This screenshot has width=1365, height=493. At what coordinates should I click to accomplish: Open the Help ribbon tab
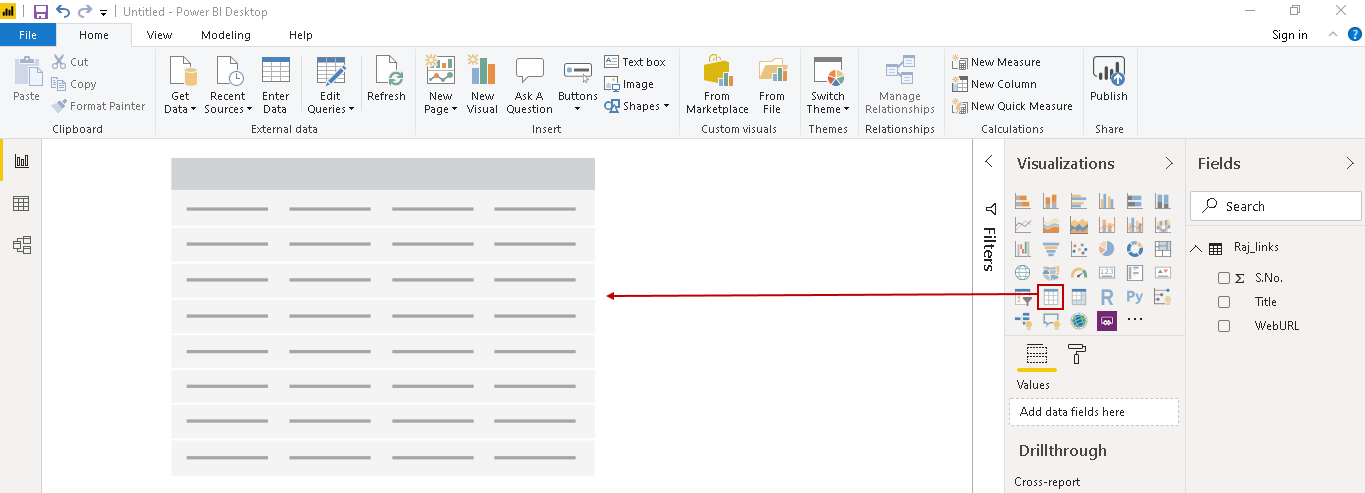click(x=301, y=35)
